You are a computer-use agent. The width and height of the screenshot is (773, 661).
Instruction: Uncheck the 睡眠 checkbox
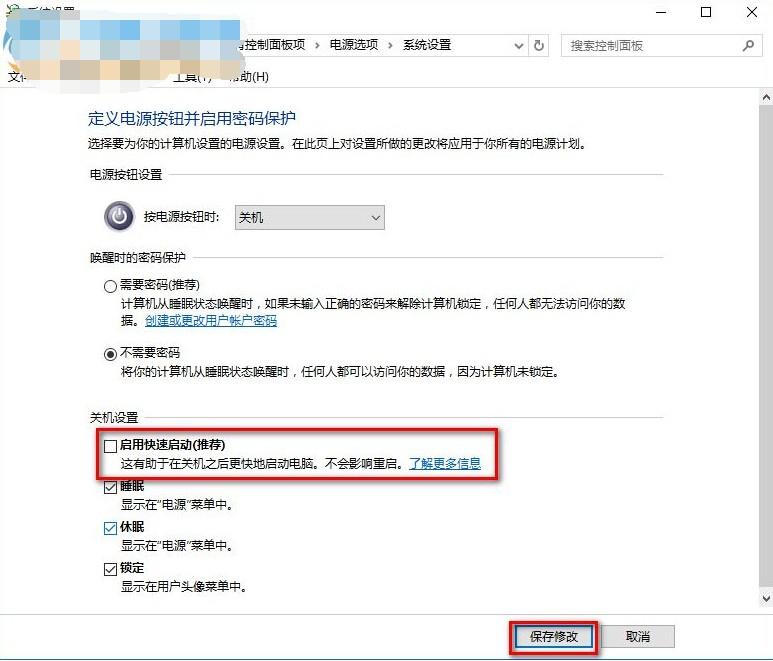click(x=110, y=487)
